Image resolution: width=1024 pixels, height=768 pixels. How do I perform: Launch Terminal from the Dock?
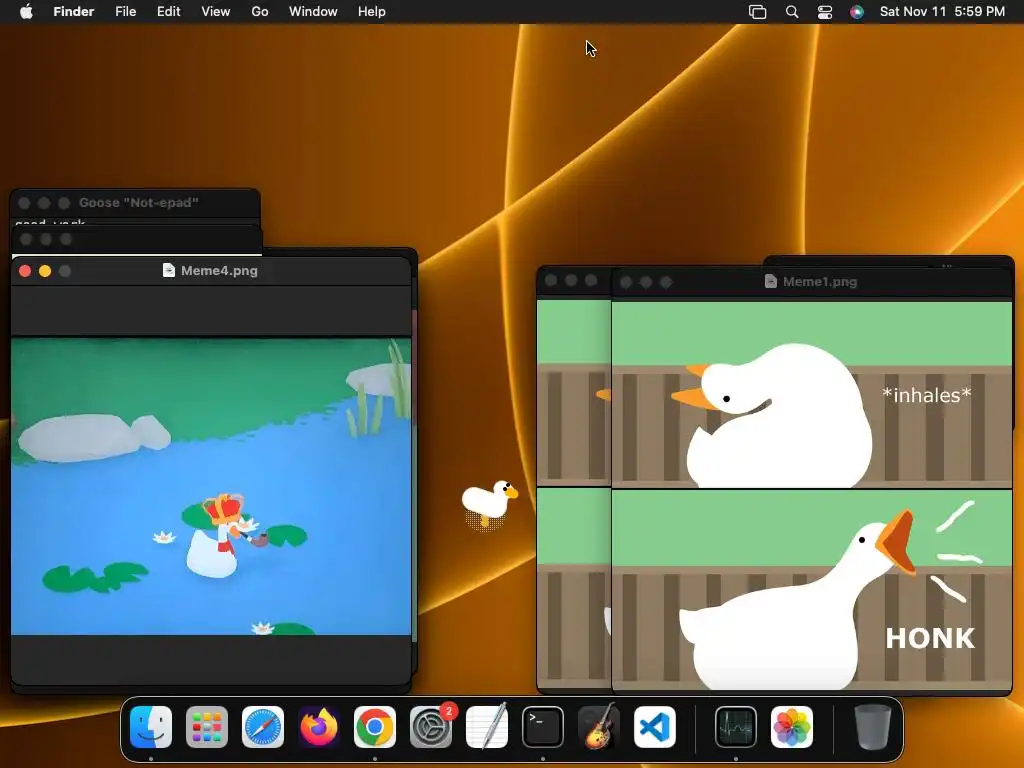click(x=543, y=727)
